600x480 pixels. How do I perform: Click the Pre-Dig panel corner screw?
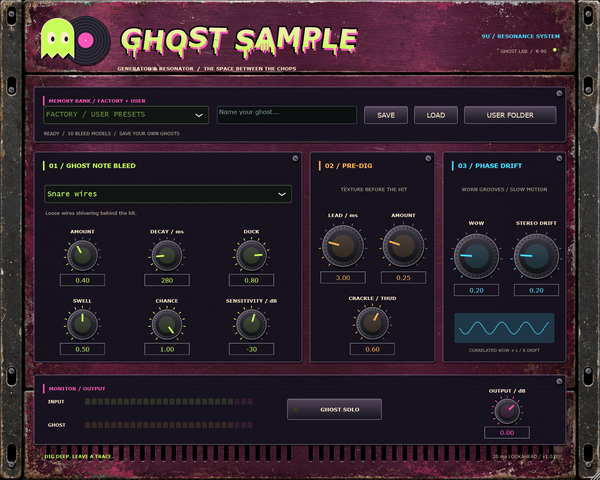click(428, 158)
